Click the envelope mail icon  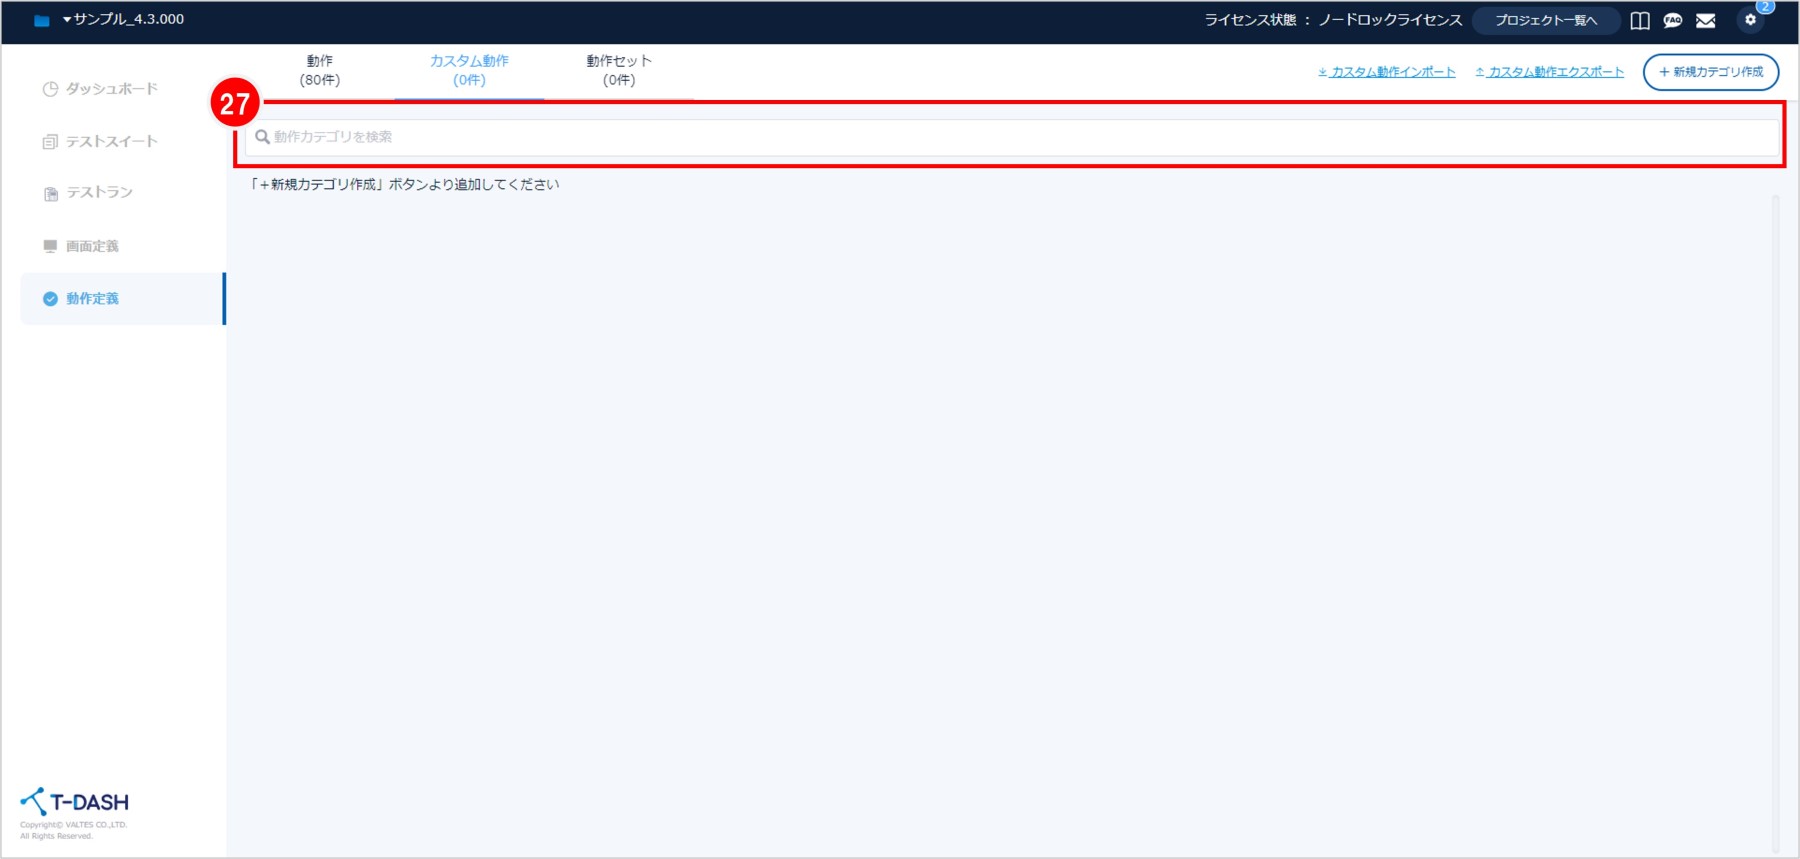(1706, 21)
